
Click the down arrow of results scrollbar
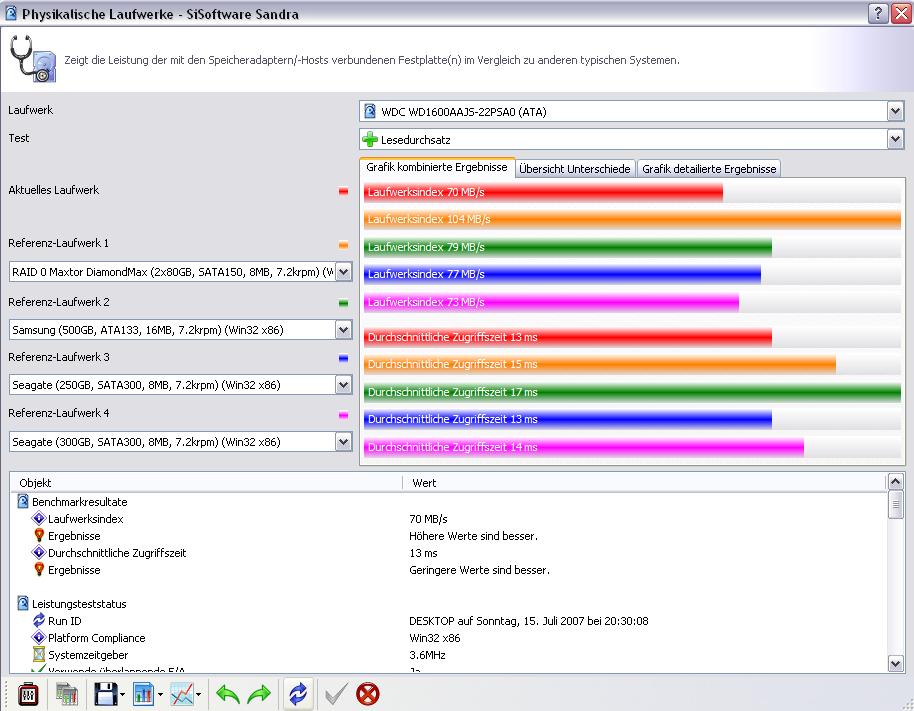tap(895, 663)
